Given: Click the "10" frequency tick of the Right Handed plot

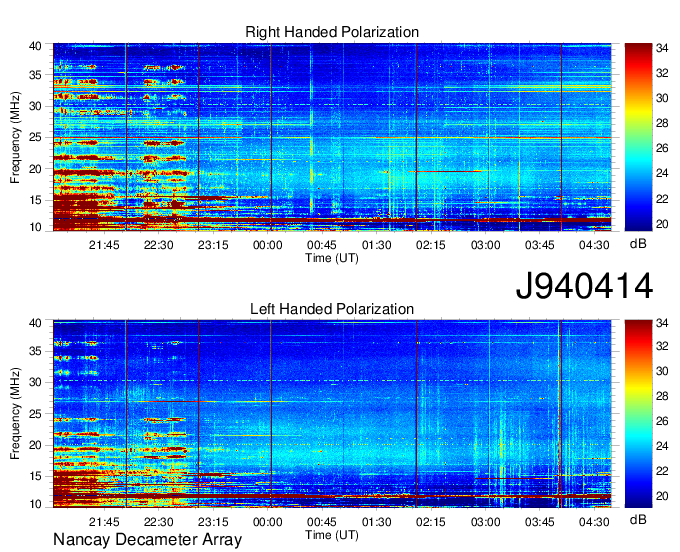Looking at the screenshot, I should tap(35, 227).
